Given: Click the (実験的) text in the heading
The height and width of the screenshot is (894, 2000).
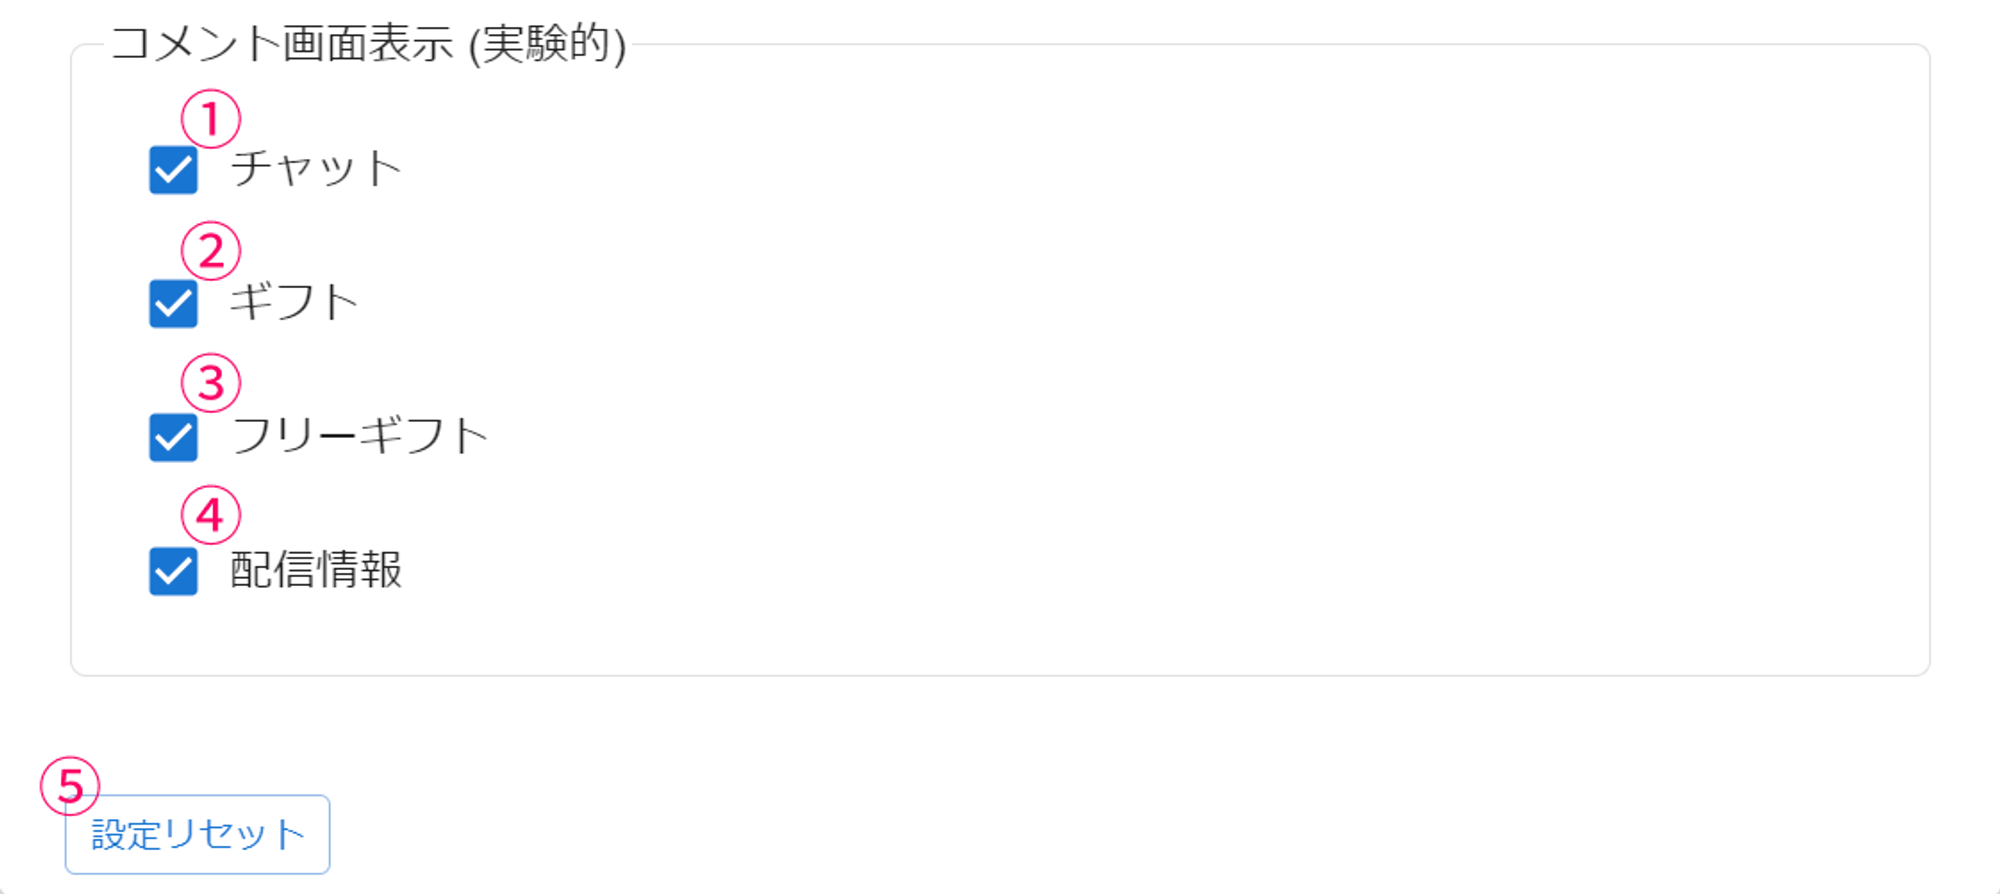Looking at the screenshot, I should tap(548, 44).
